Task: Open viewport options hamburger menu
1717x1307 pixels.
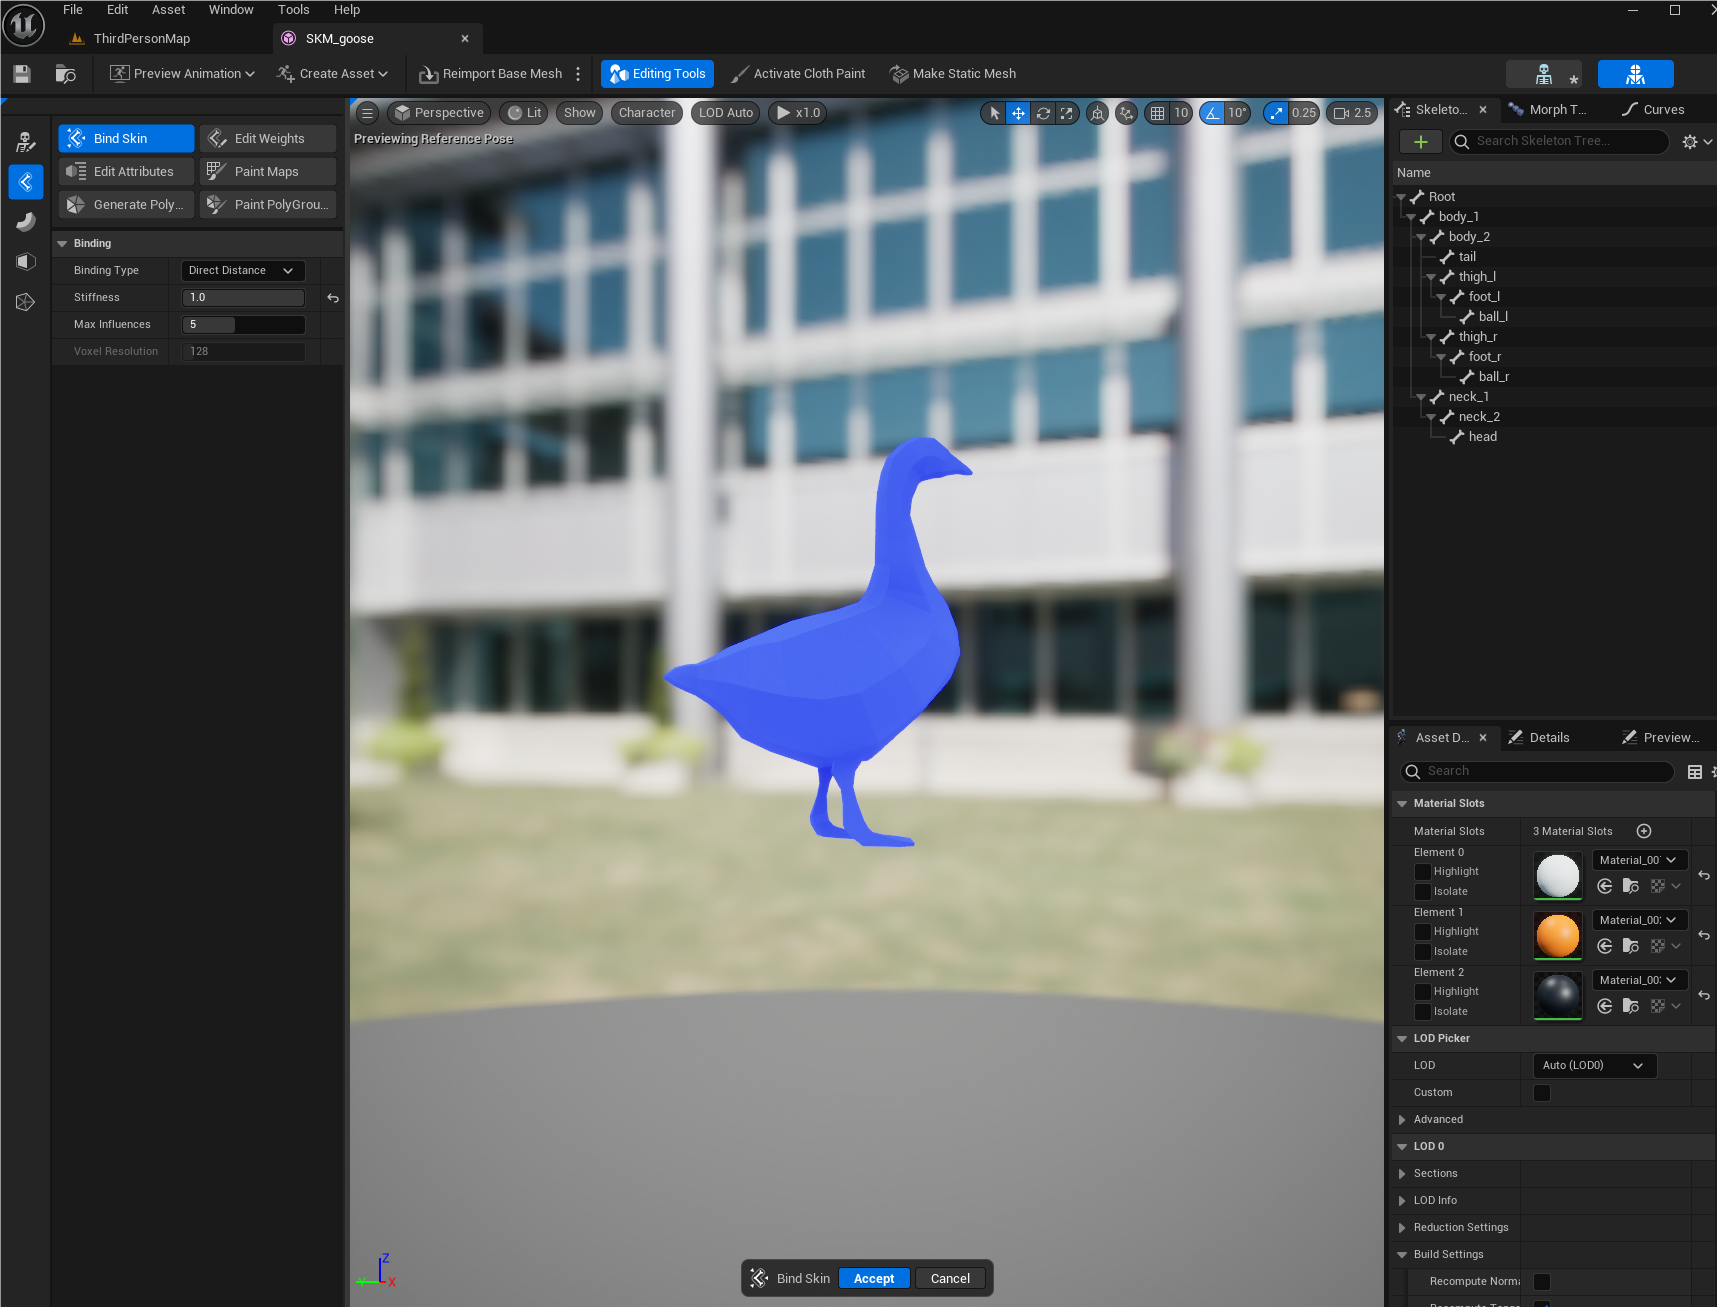Action: pyautogui.click(x=368, y=113)
